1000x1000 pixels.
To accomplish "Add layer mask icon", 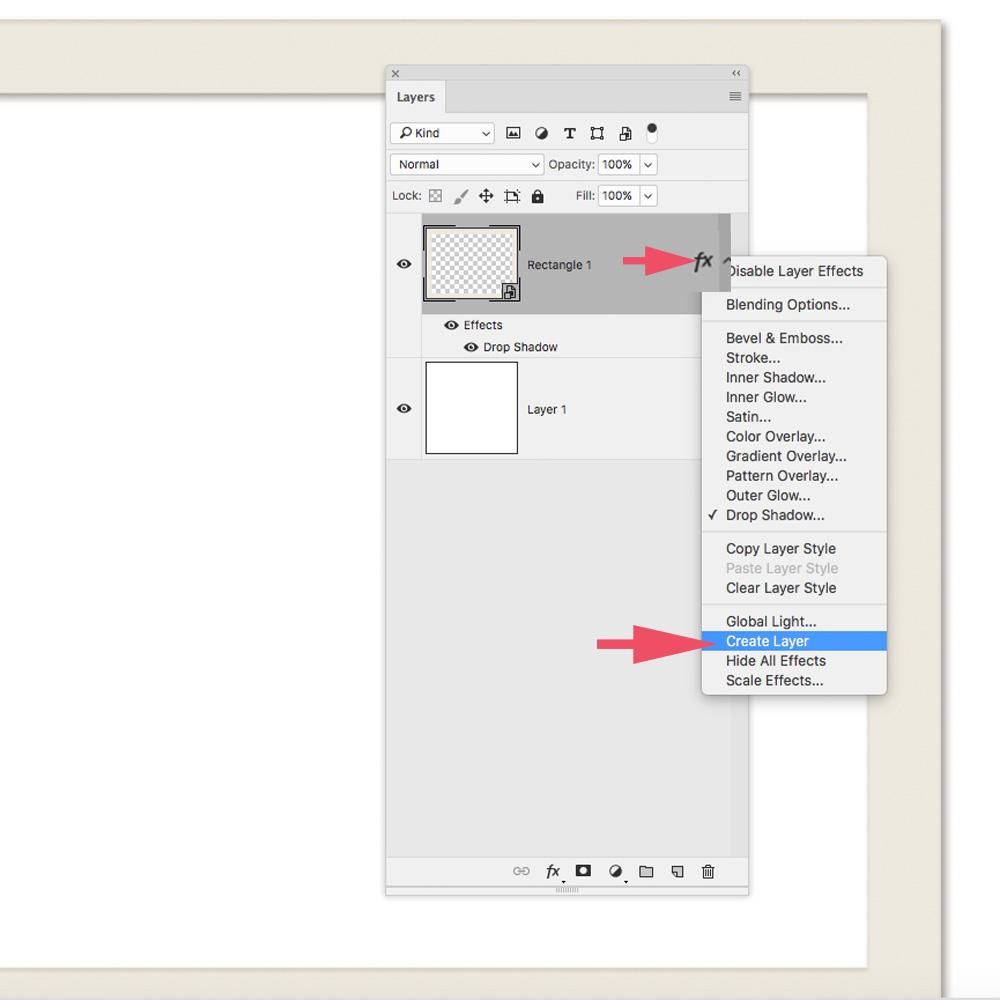I will point(583,871).
